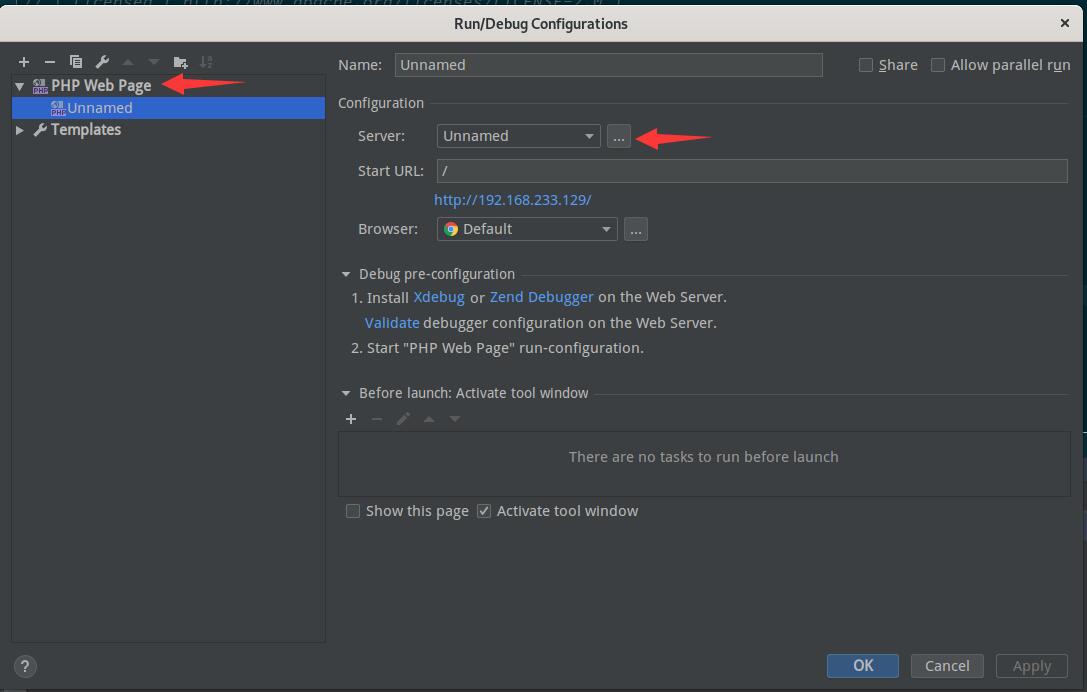Copy configuration icon in toolbar
Image resolution: width=1087 pixels, height=692 pixels.
point(76,62)
